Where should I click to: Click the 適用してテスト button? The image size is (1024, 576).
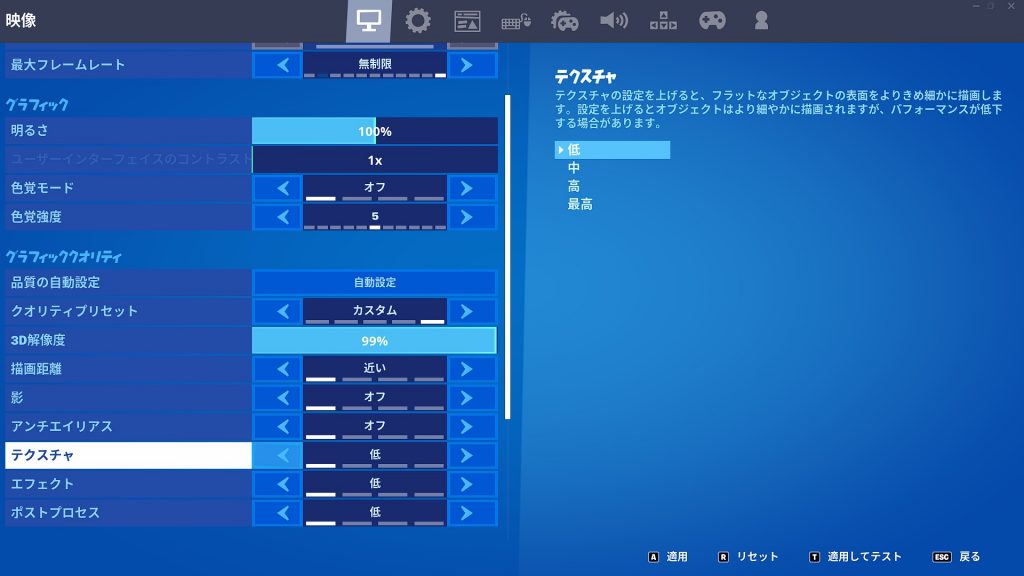pos(855,556)
